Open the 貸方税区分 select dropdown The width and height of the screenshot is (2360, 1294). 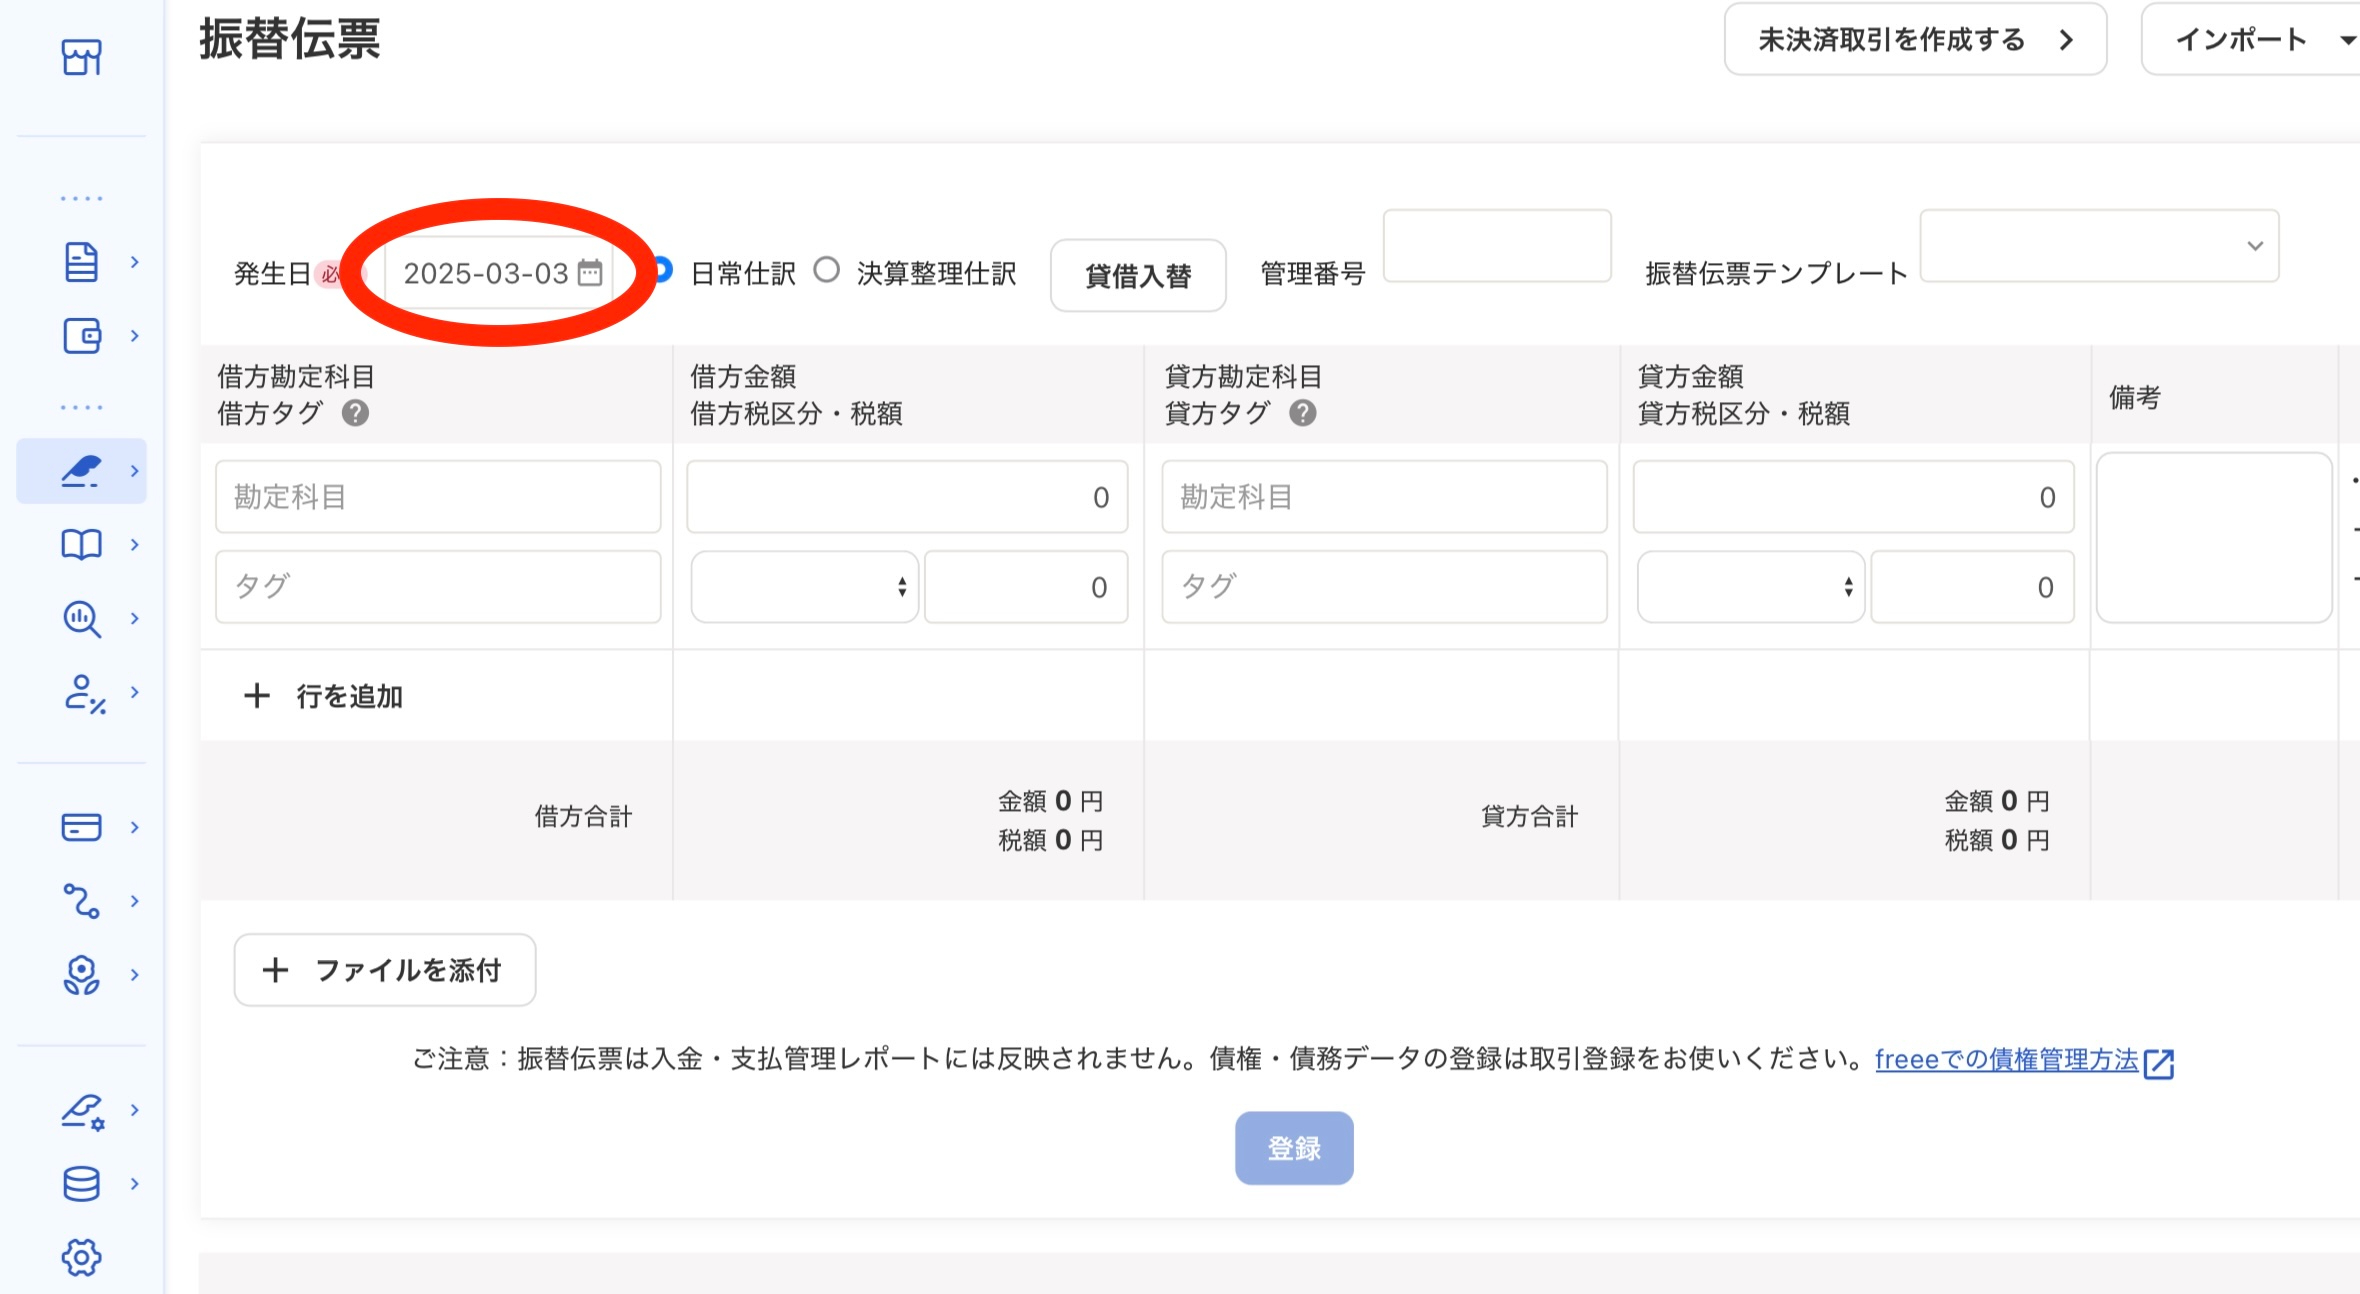click(1750, 587)
